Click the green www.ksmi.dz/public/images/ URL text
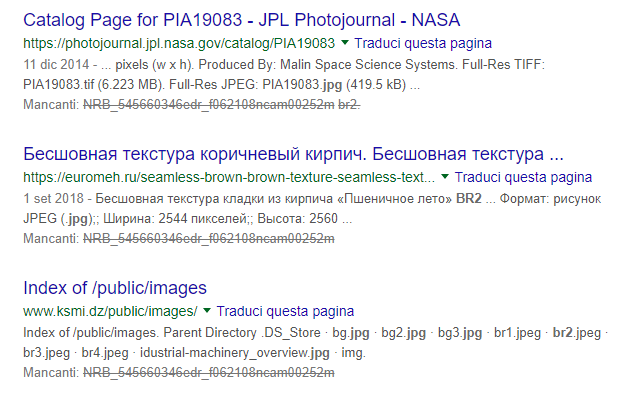The height and width of the screenshot is (404, 620). [x=110, y=311]
